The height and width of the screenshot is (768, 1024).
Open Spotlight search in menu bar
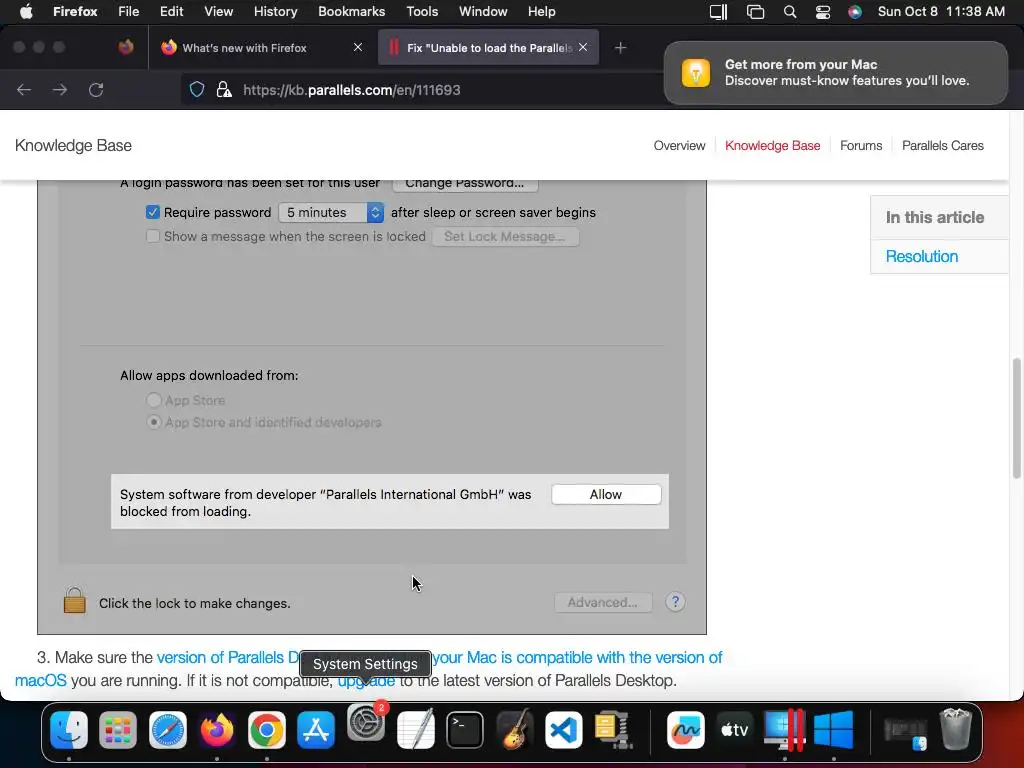click(790, 12)
